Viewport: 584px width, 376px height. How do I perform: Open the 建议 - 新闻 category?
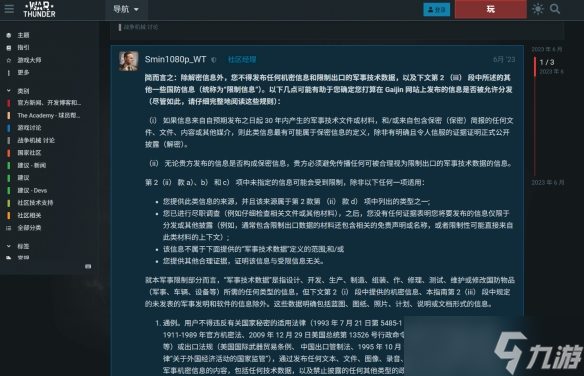point(32,165)
